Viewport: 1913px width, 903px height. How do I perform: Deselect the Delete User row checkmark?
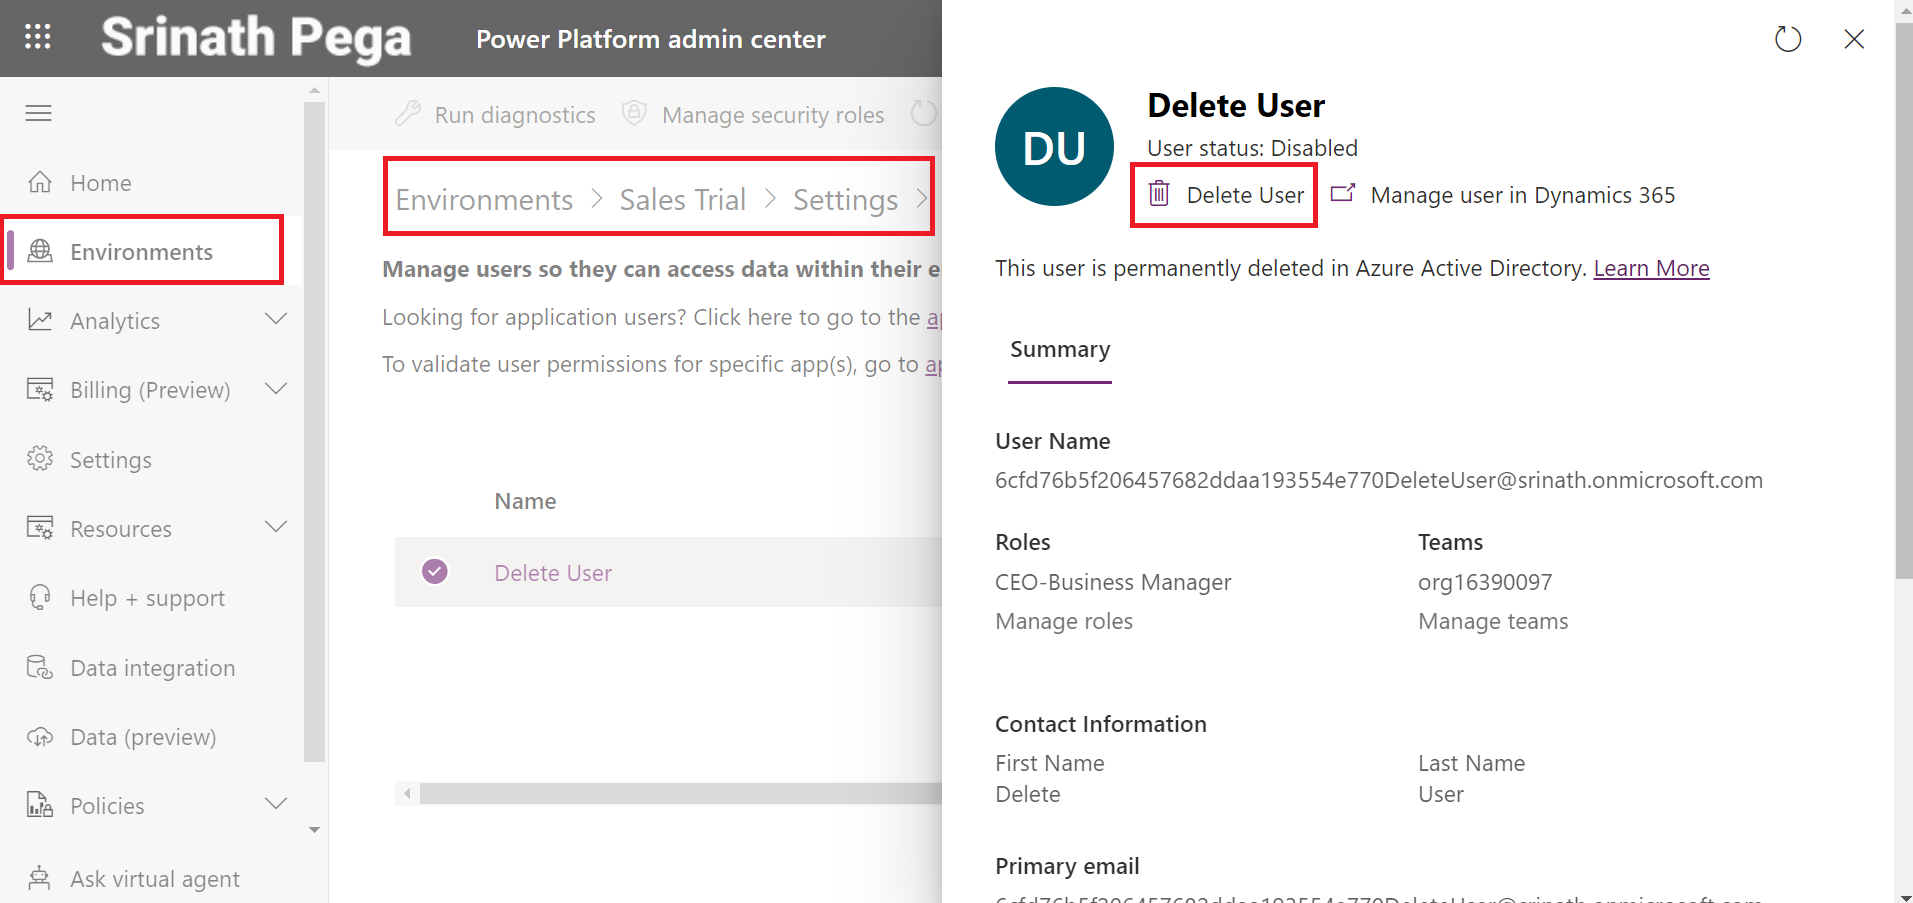[x=435, y=571]
